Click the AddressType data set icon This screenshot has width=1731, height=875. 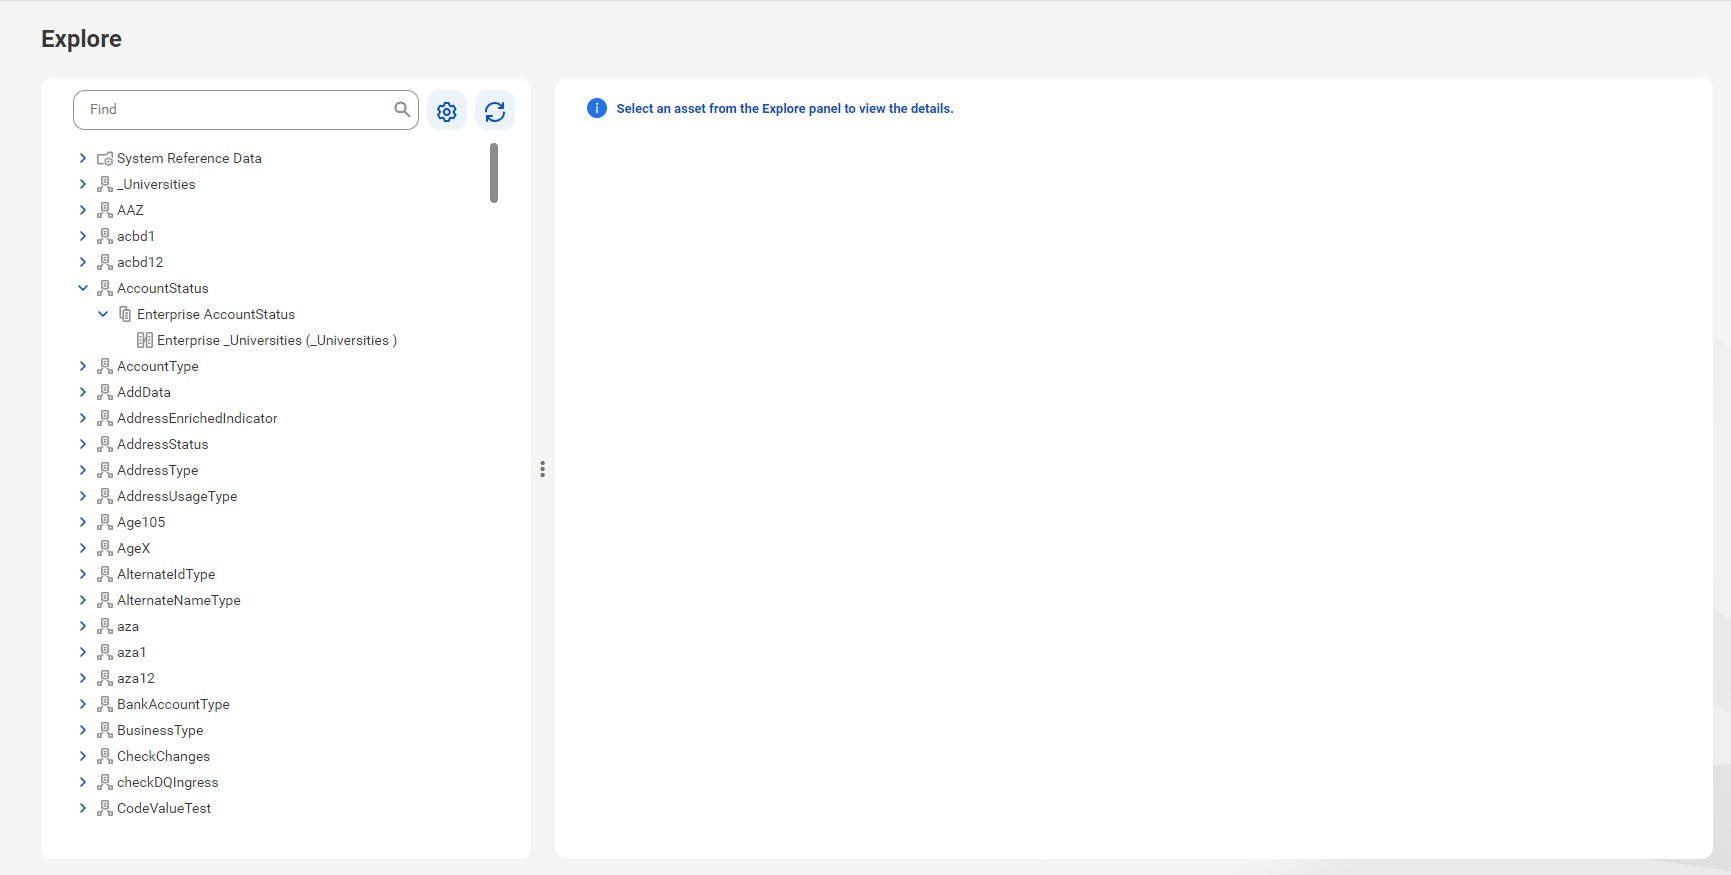coord(105,470)
